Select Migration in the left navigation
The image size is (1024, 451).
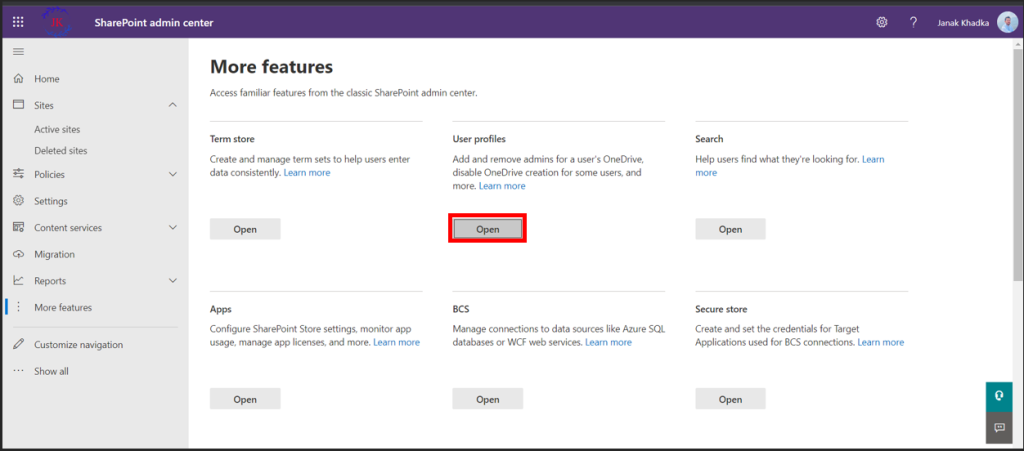pos(54,255)
